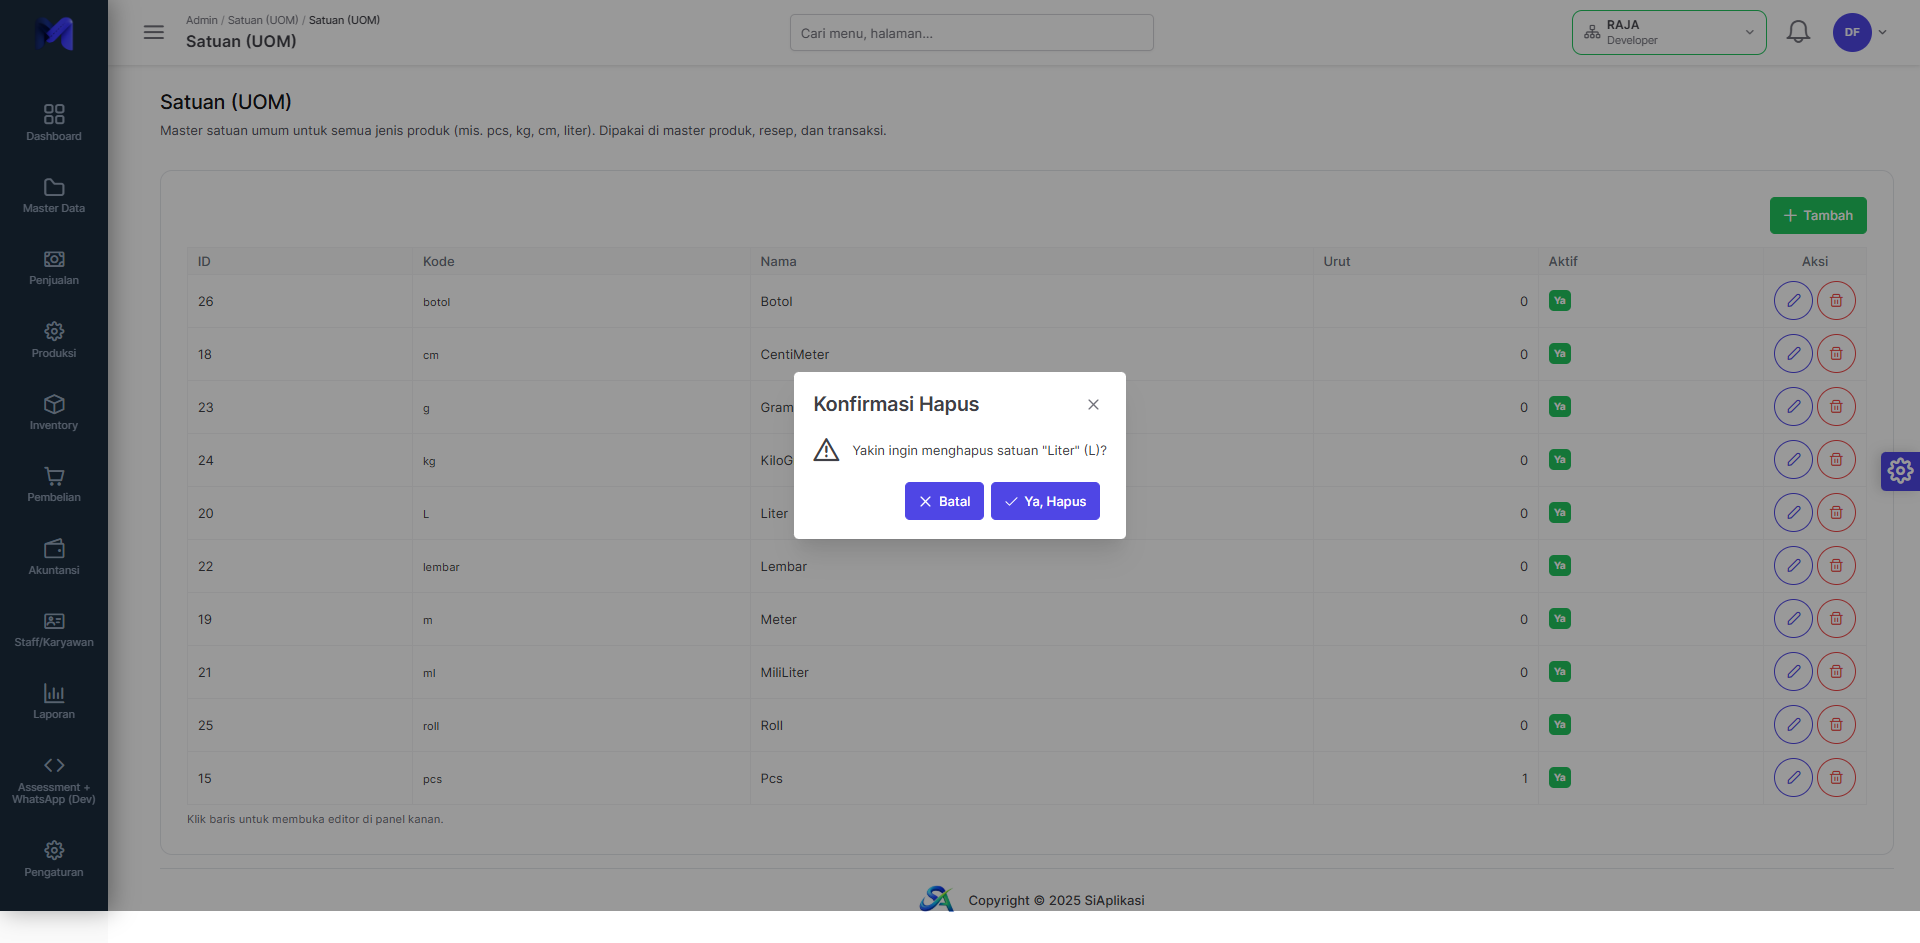
Task: Click the Copyright 2025 SiAplikasi footer text
Action: [1056, 900]
